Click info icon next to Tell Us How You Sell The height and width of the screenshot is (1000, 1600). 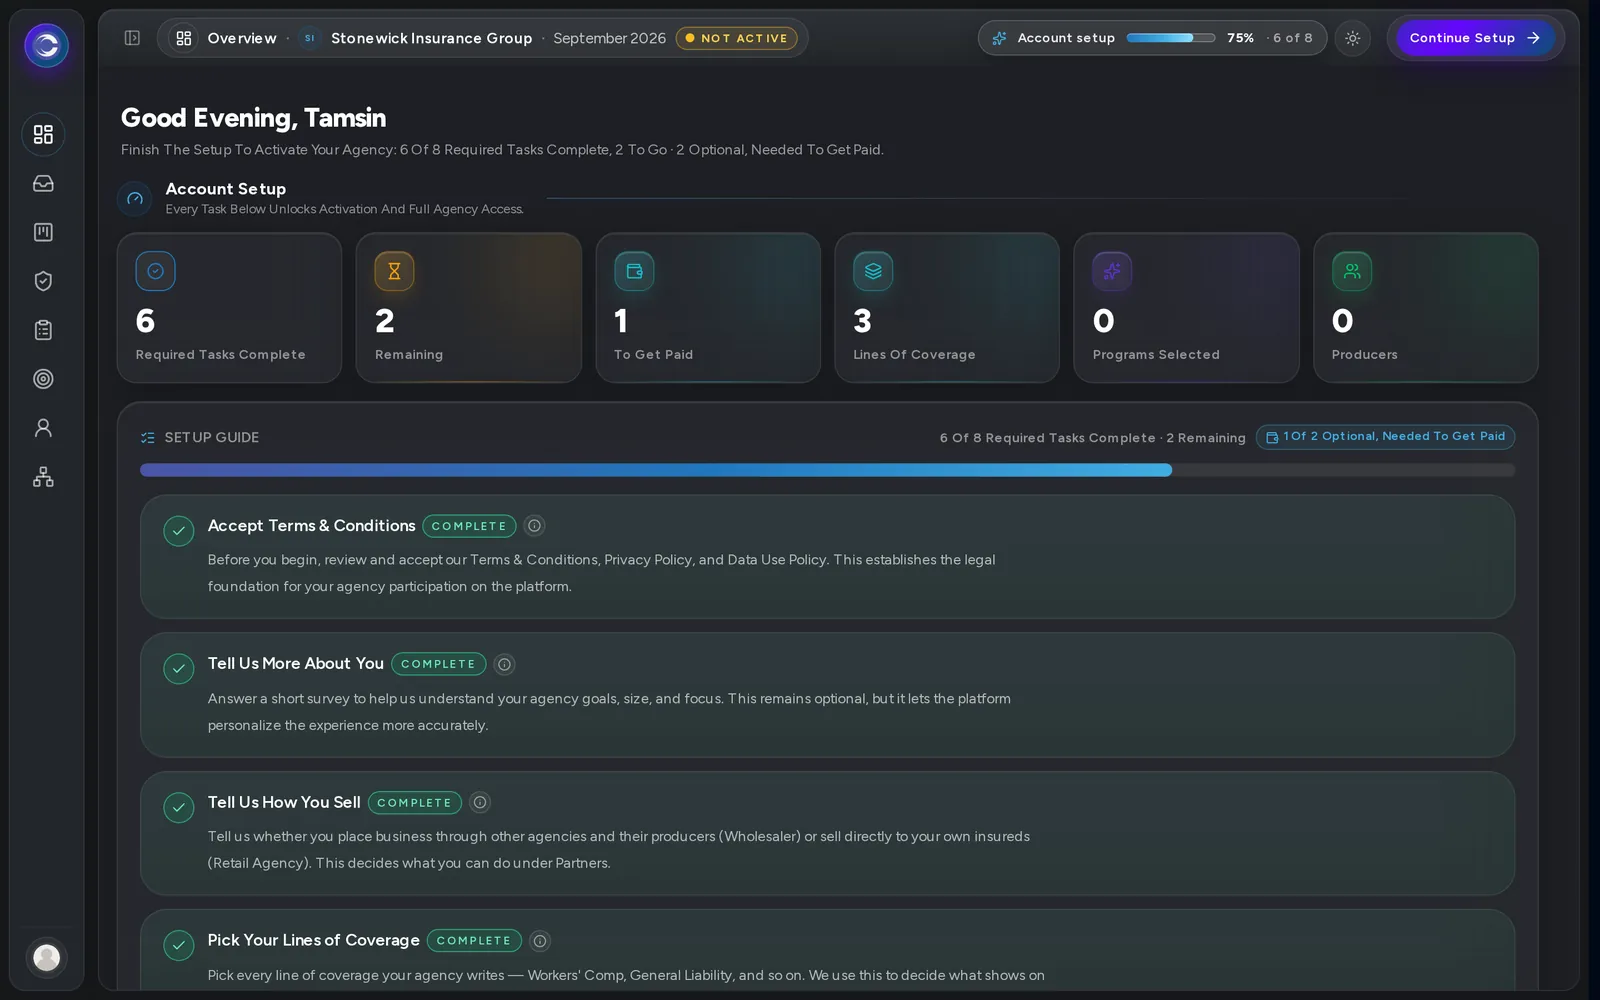tap(480, 803)
